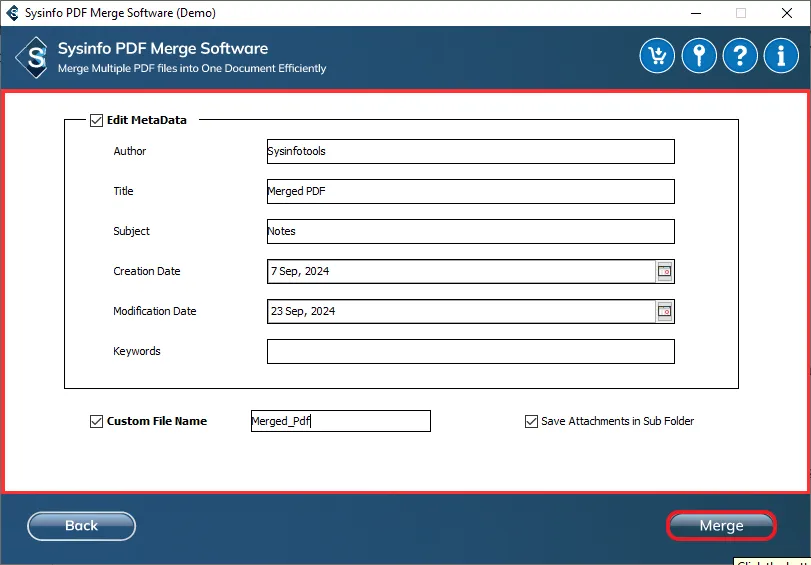Focus the Author text field
Viewport: 811px width, 565px height.
(470, 151)
